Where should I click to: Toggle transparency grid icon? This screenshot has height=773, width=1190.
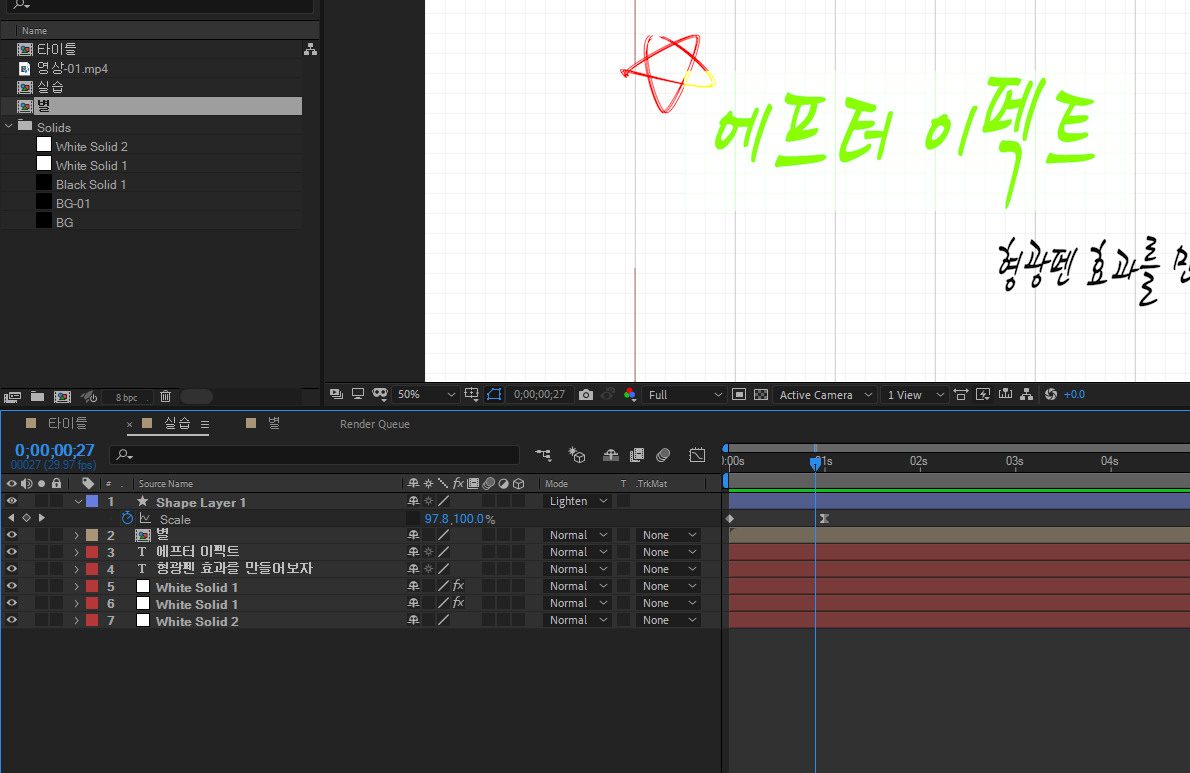click(761, 394)
